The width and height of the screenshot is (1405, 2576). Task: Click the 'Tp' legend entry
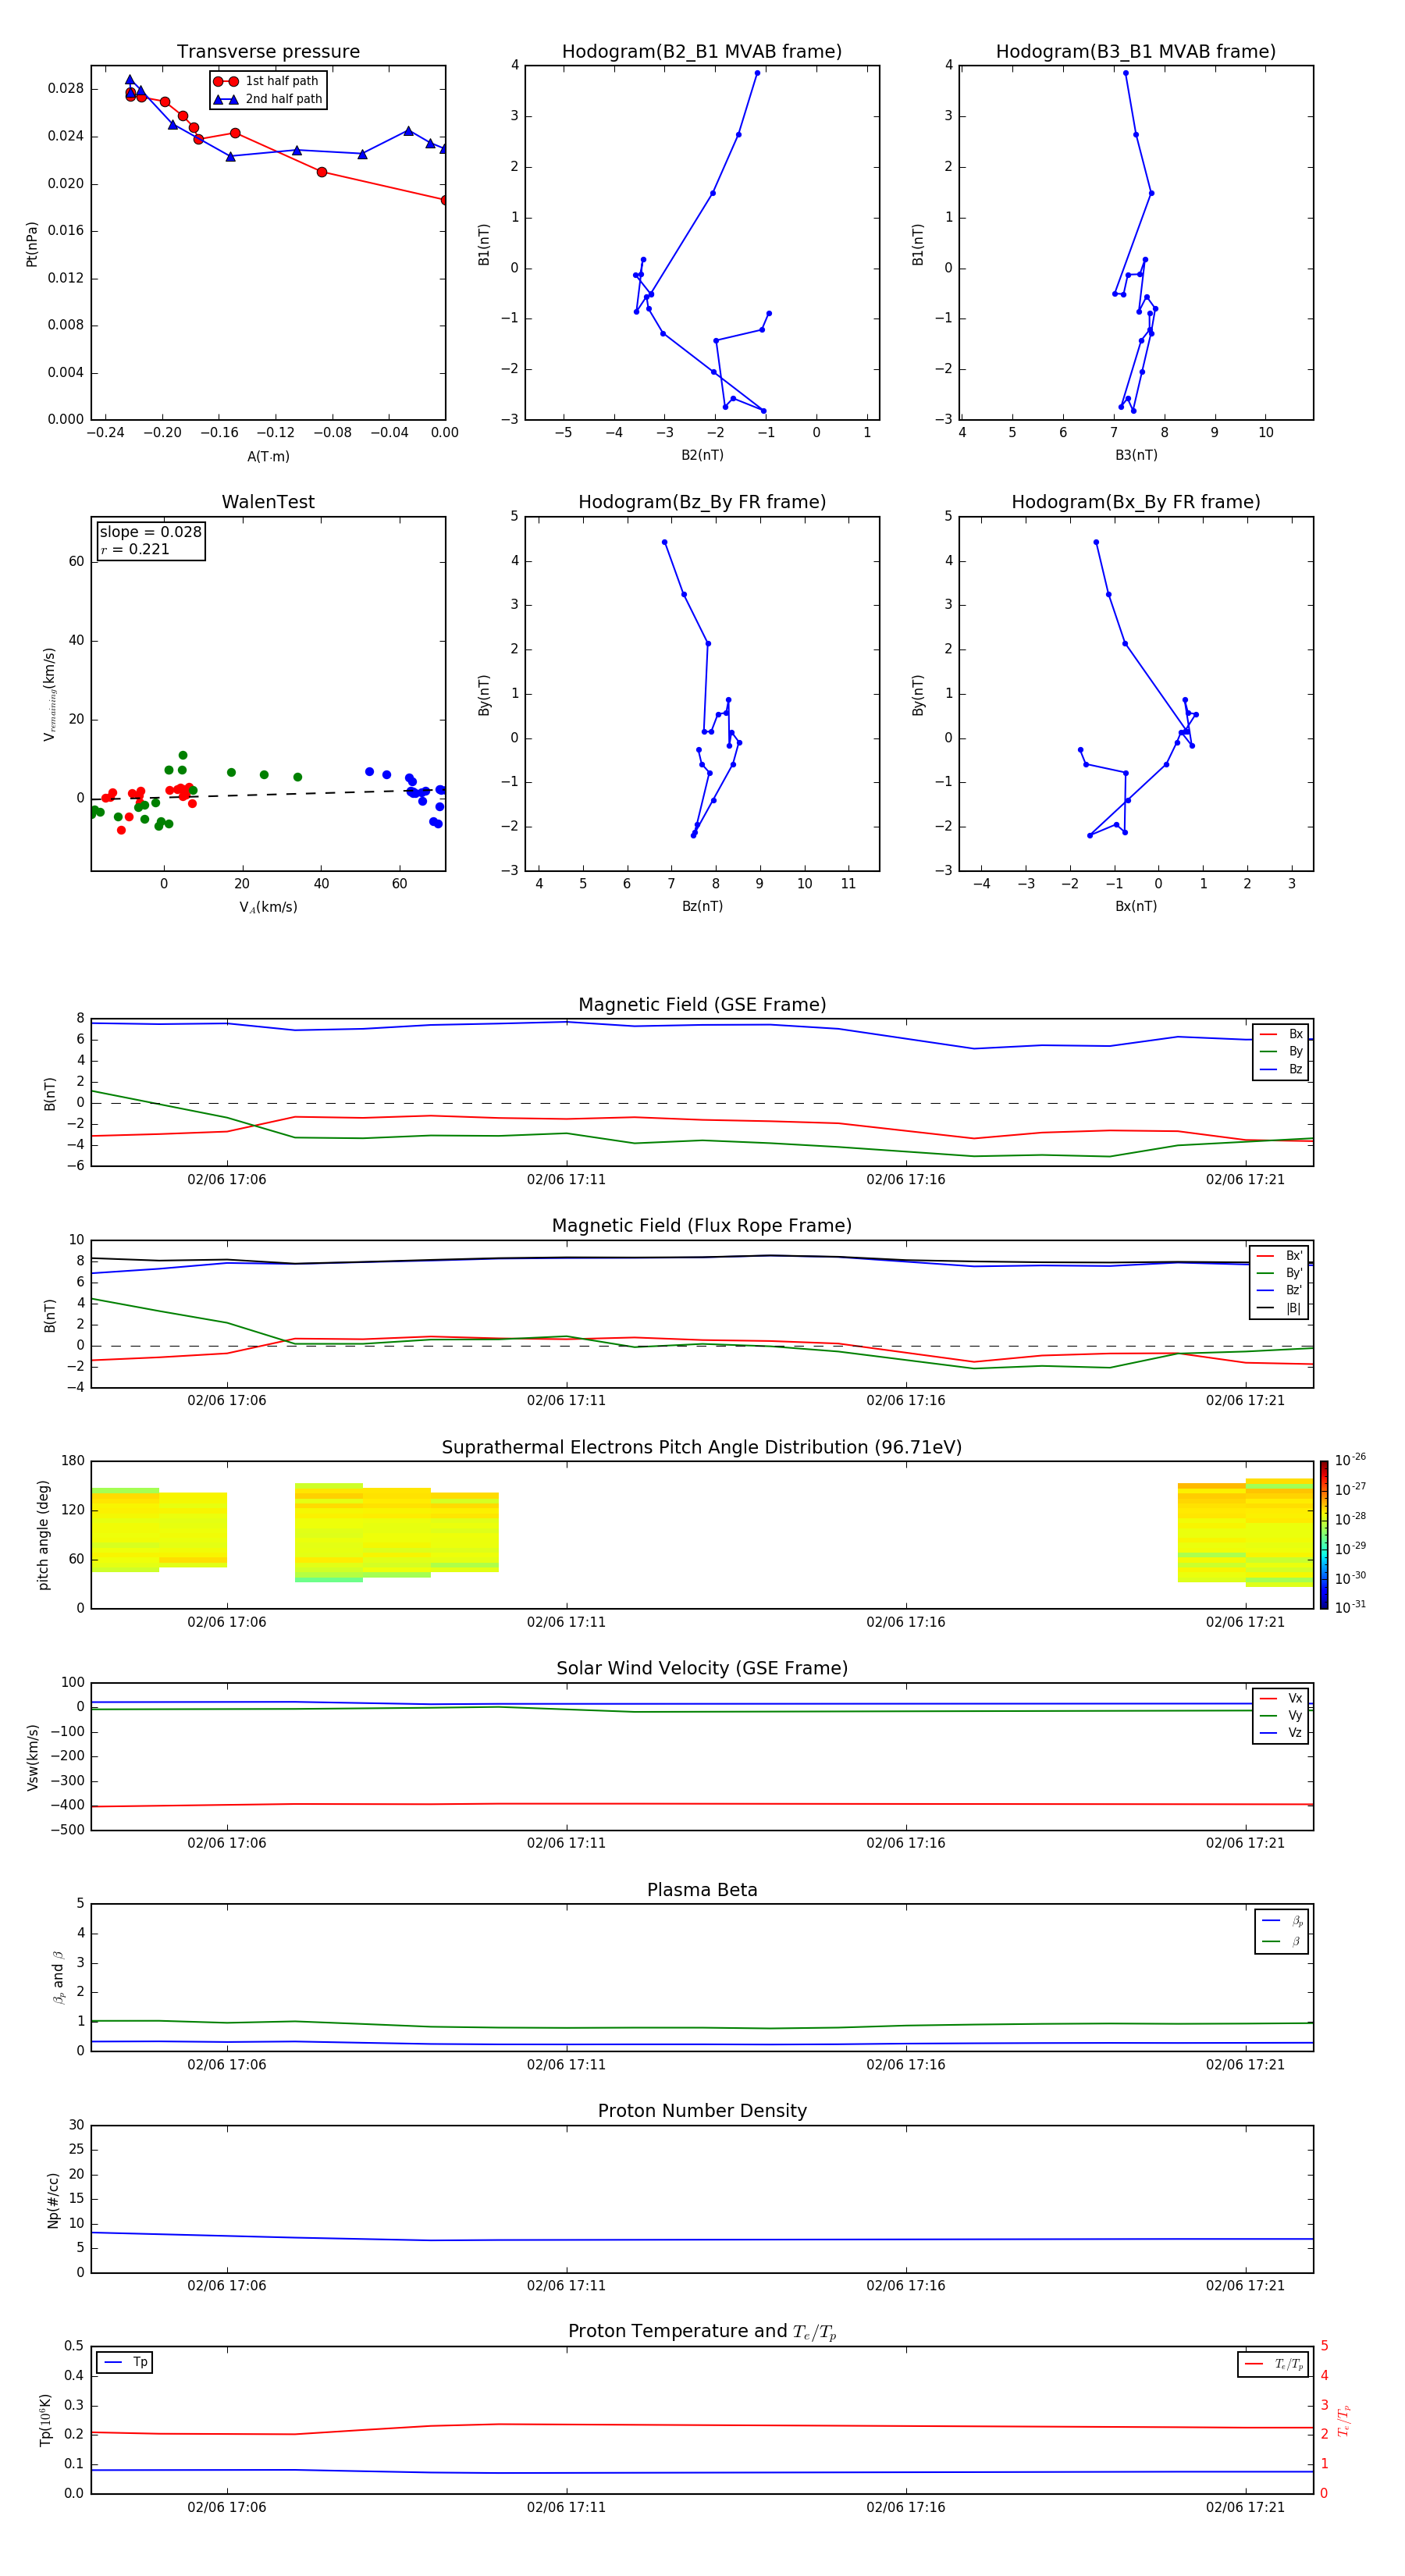coord(125,2362)
